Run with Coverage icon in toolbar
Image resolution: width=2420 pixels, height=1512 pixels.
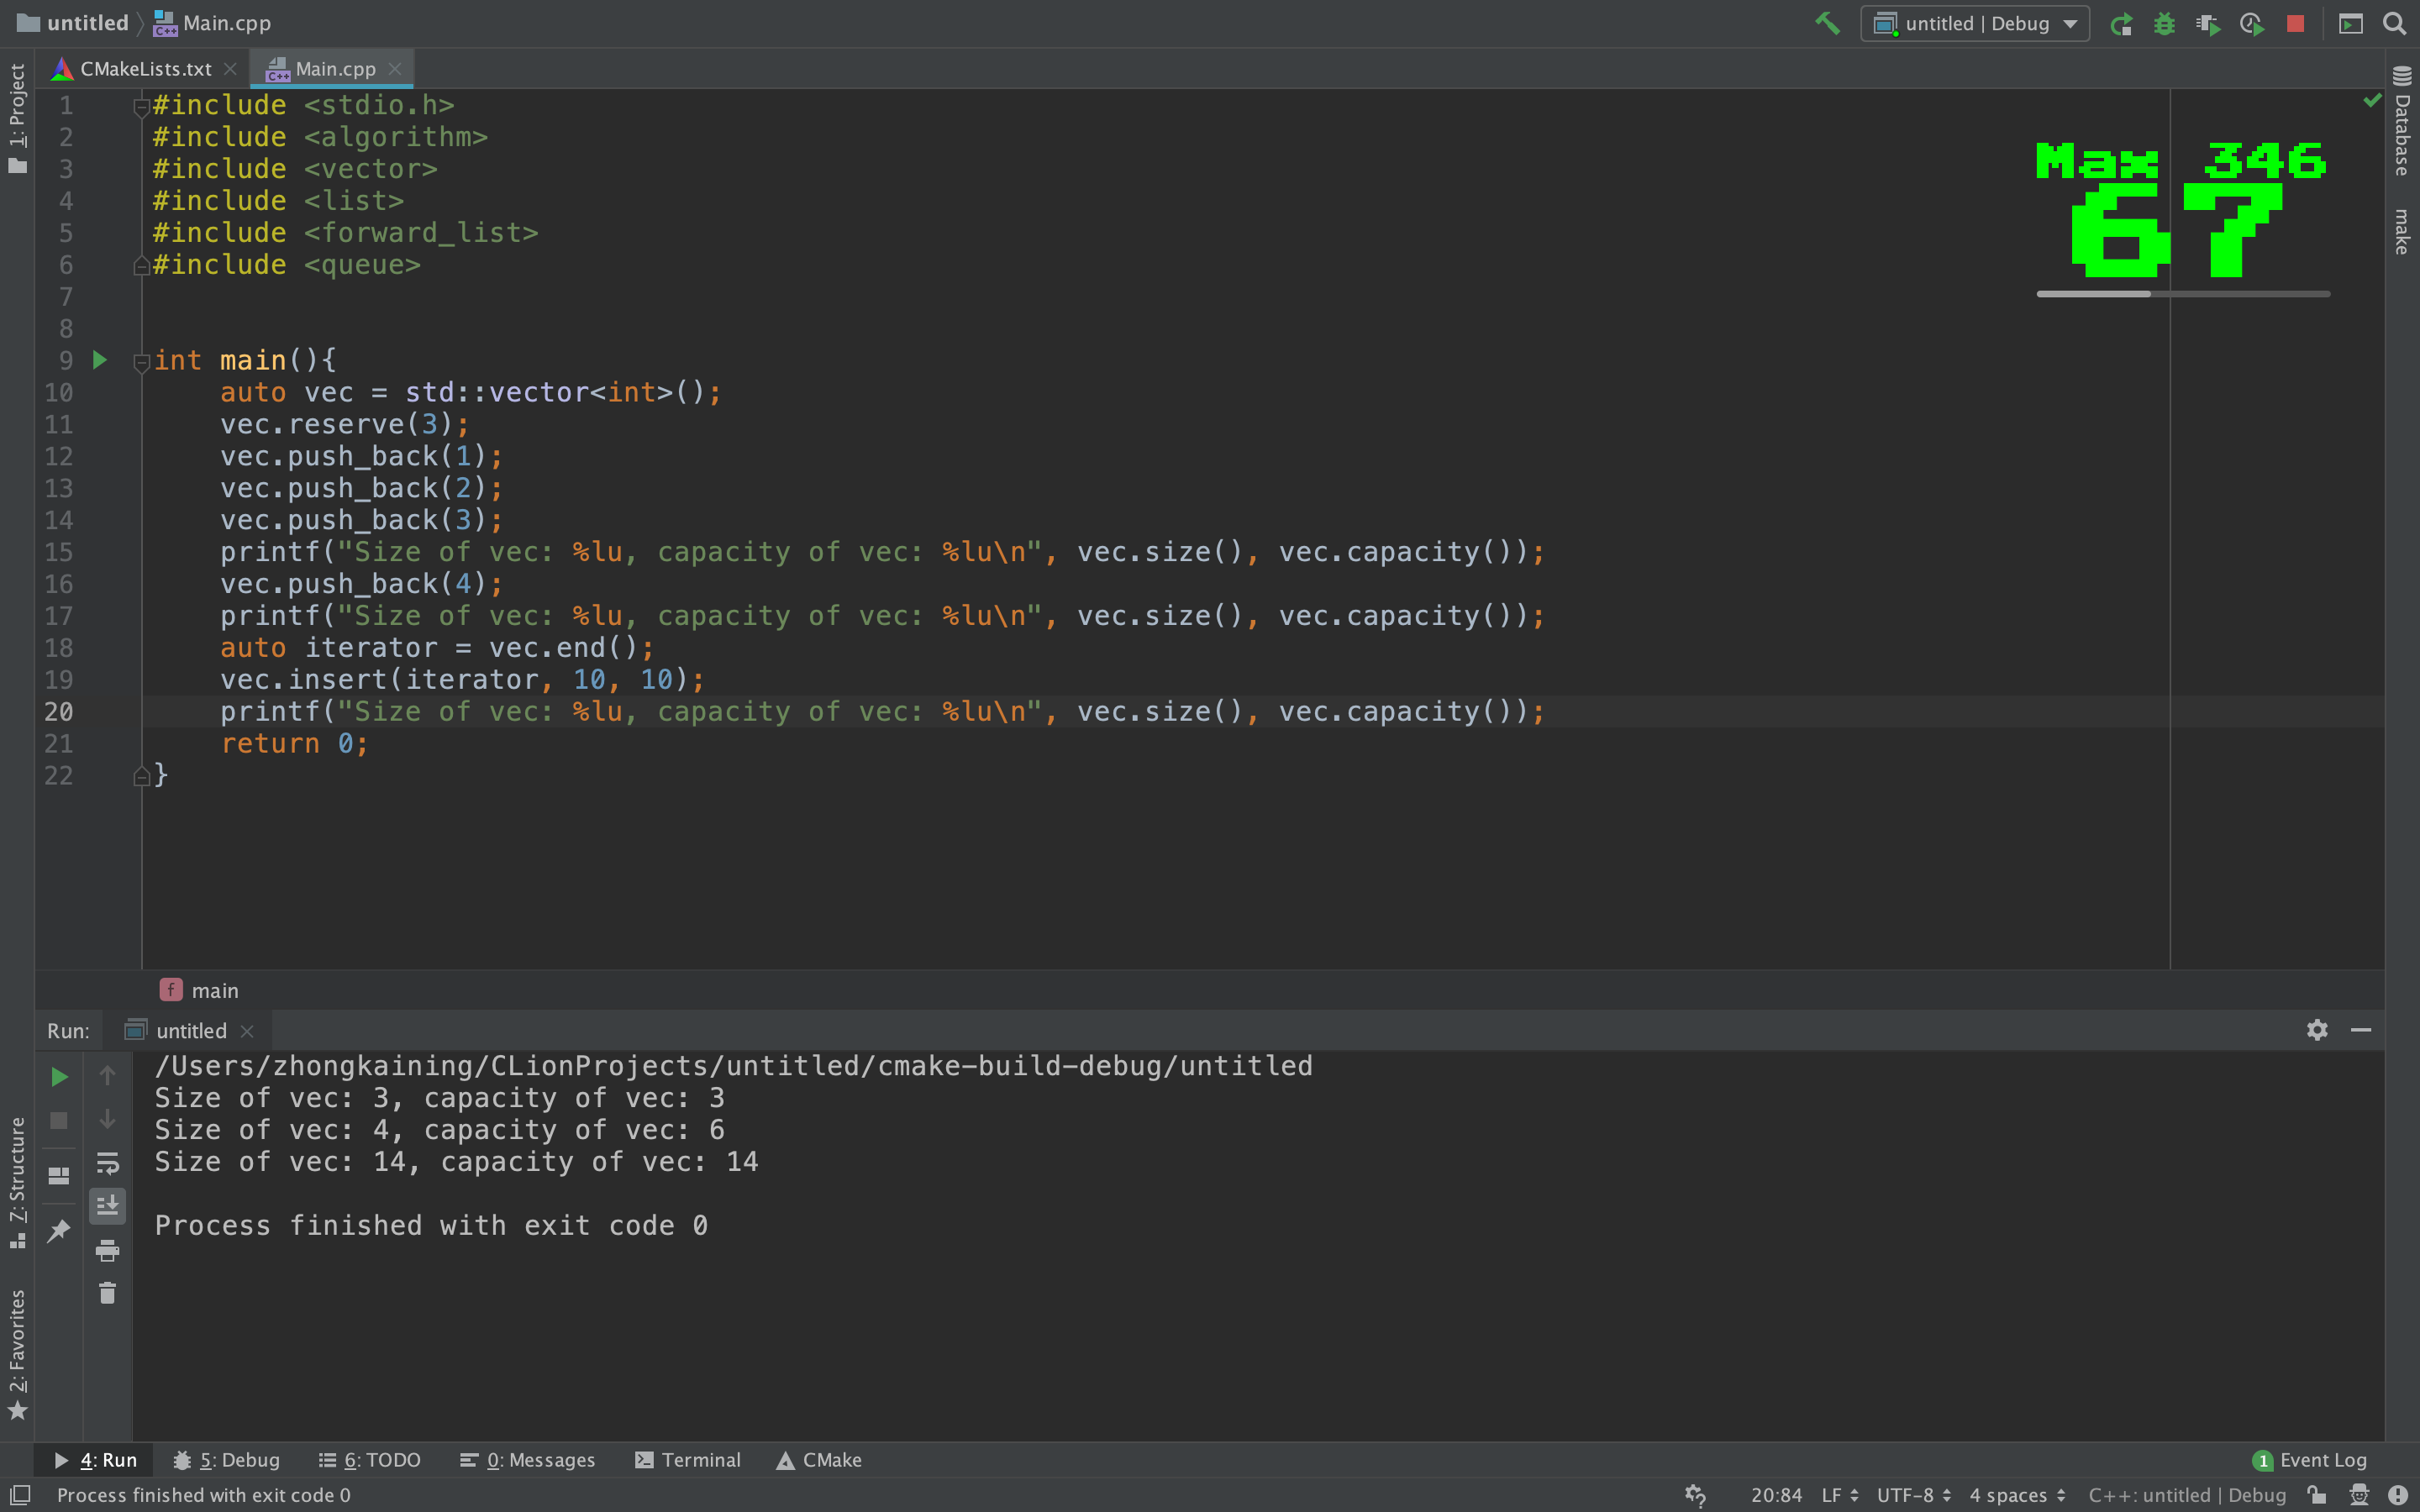(x=2208, y=23)
